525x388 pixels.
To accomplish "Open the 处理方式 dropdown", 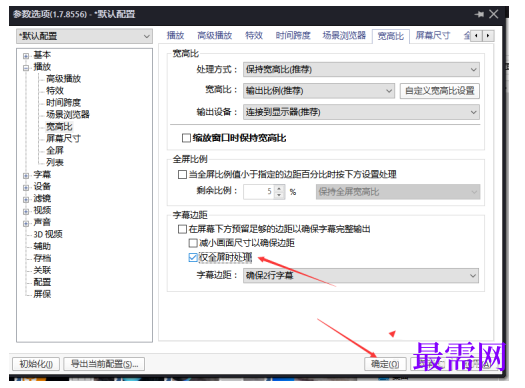I will (361, 70).
